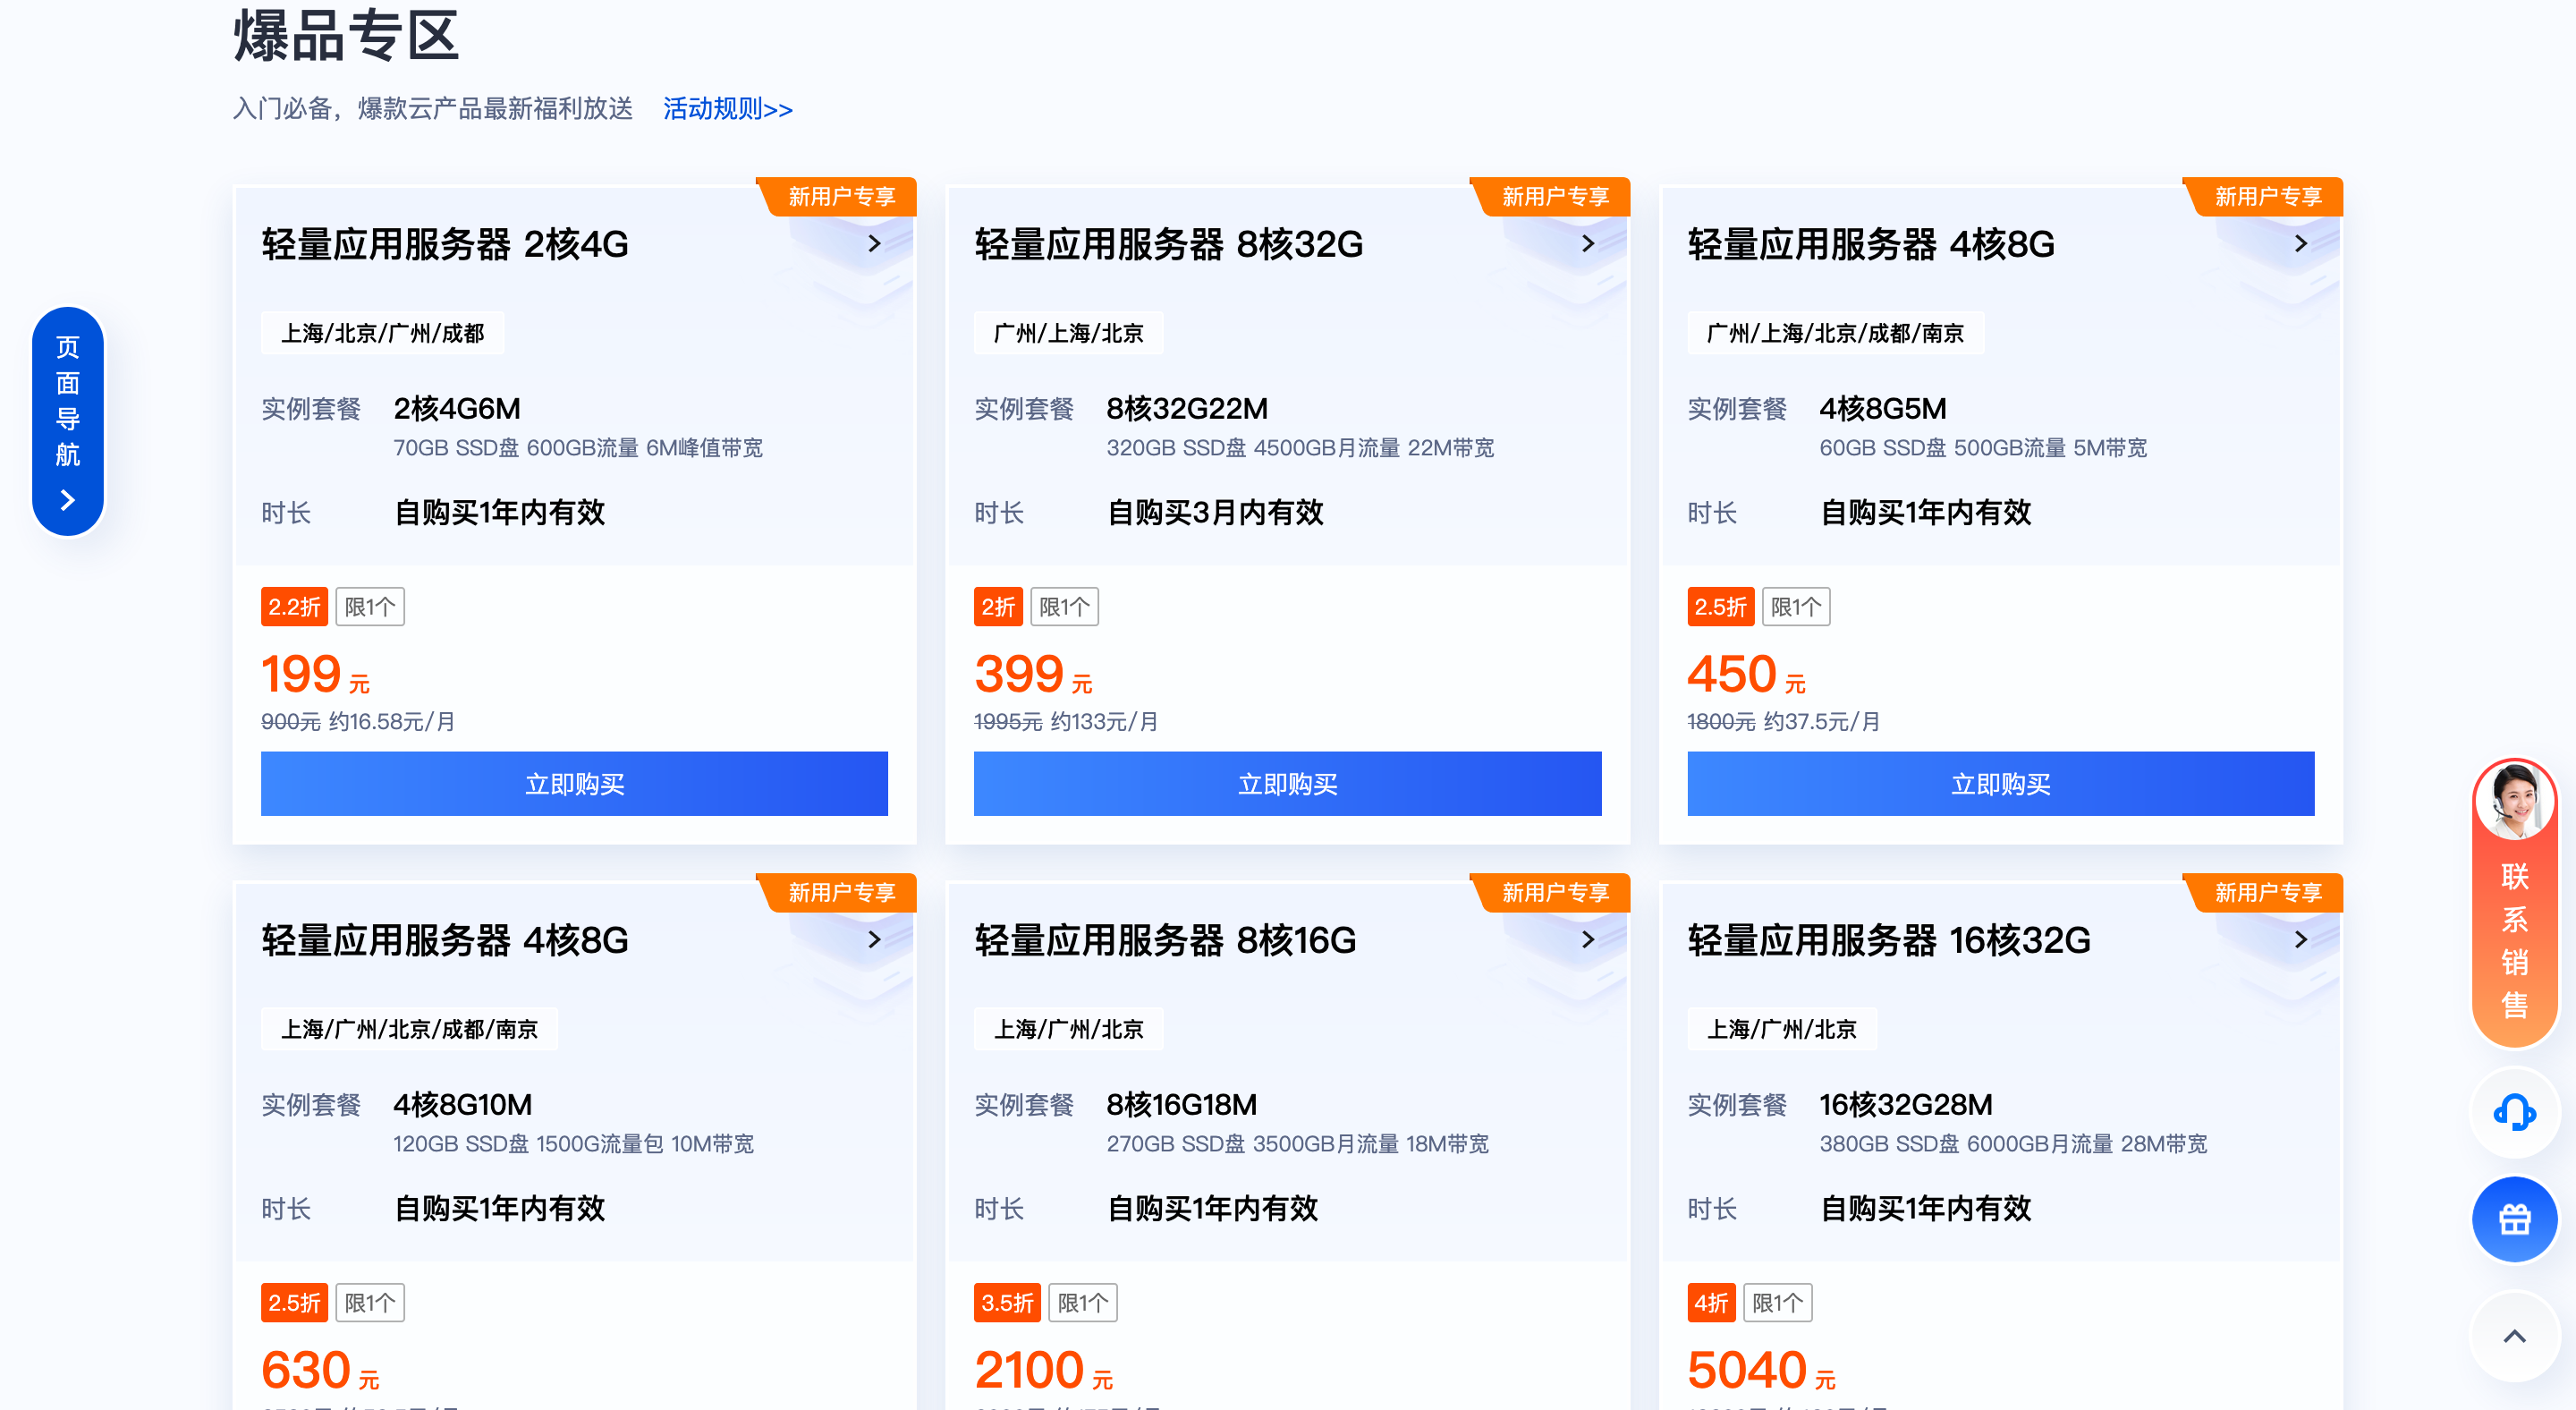Open the chevron on the 630元 4核8G card
The height and width of the screenshot is (1410, 2576).
(874, 939)
